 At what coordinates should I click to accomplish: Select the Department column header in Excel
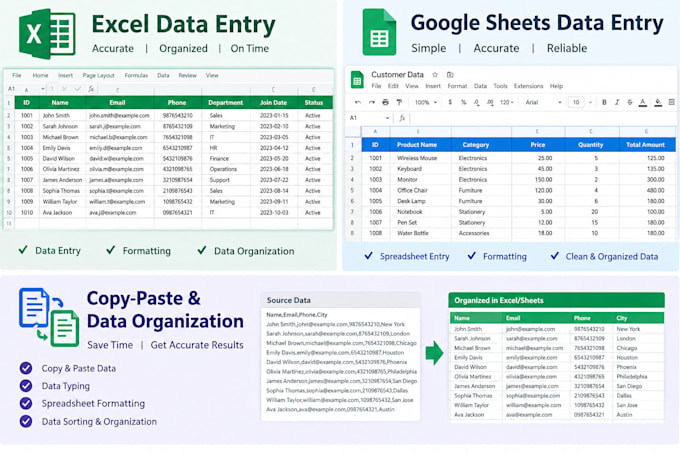(226, 103)
